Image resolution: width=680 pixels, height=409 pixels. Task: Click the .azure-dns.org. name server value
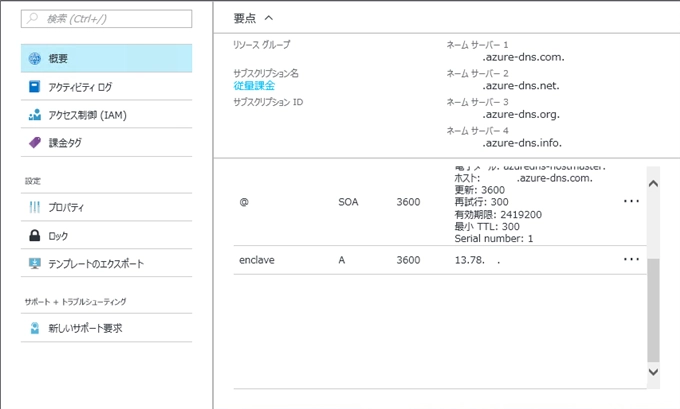tap(521, 115)
